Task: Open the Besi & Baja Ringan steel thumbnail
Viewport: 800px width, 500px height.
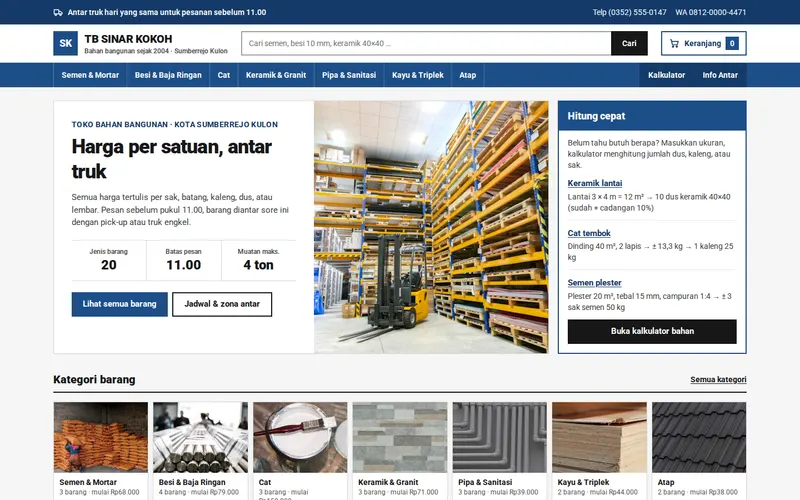Action: pyautogui.click(x=201, y=437)
